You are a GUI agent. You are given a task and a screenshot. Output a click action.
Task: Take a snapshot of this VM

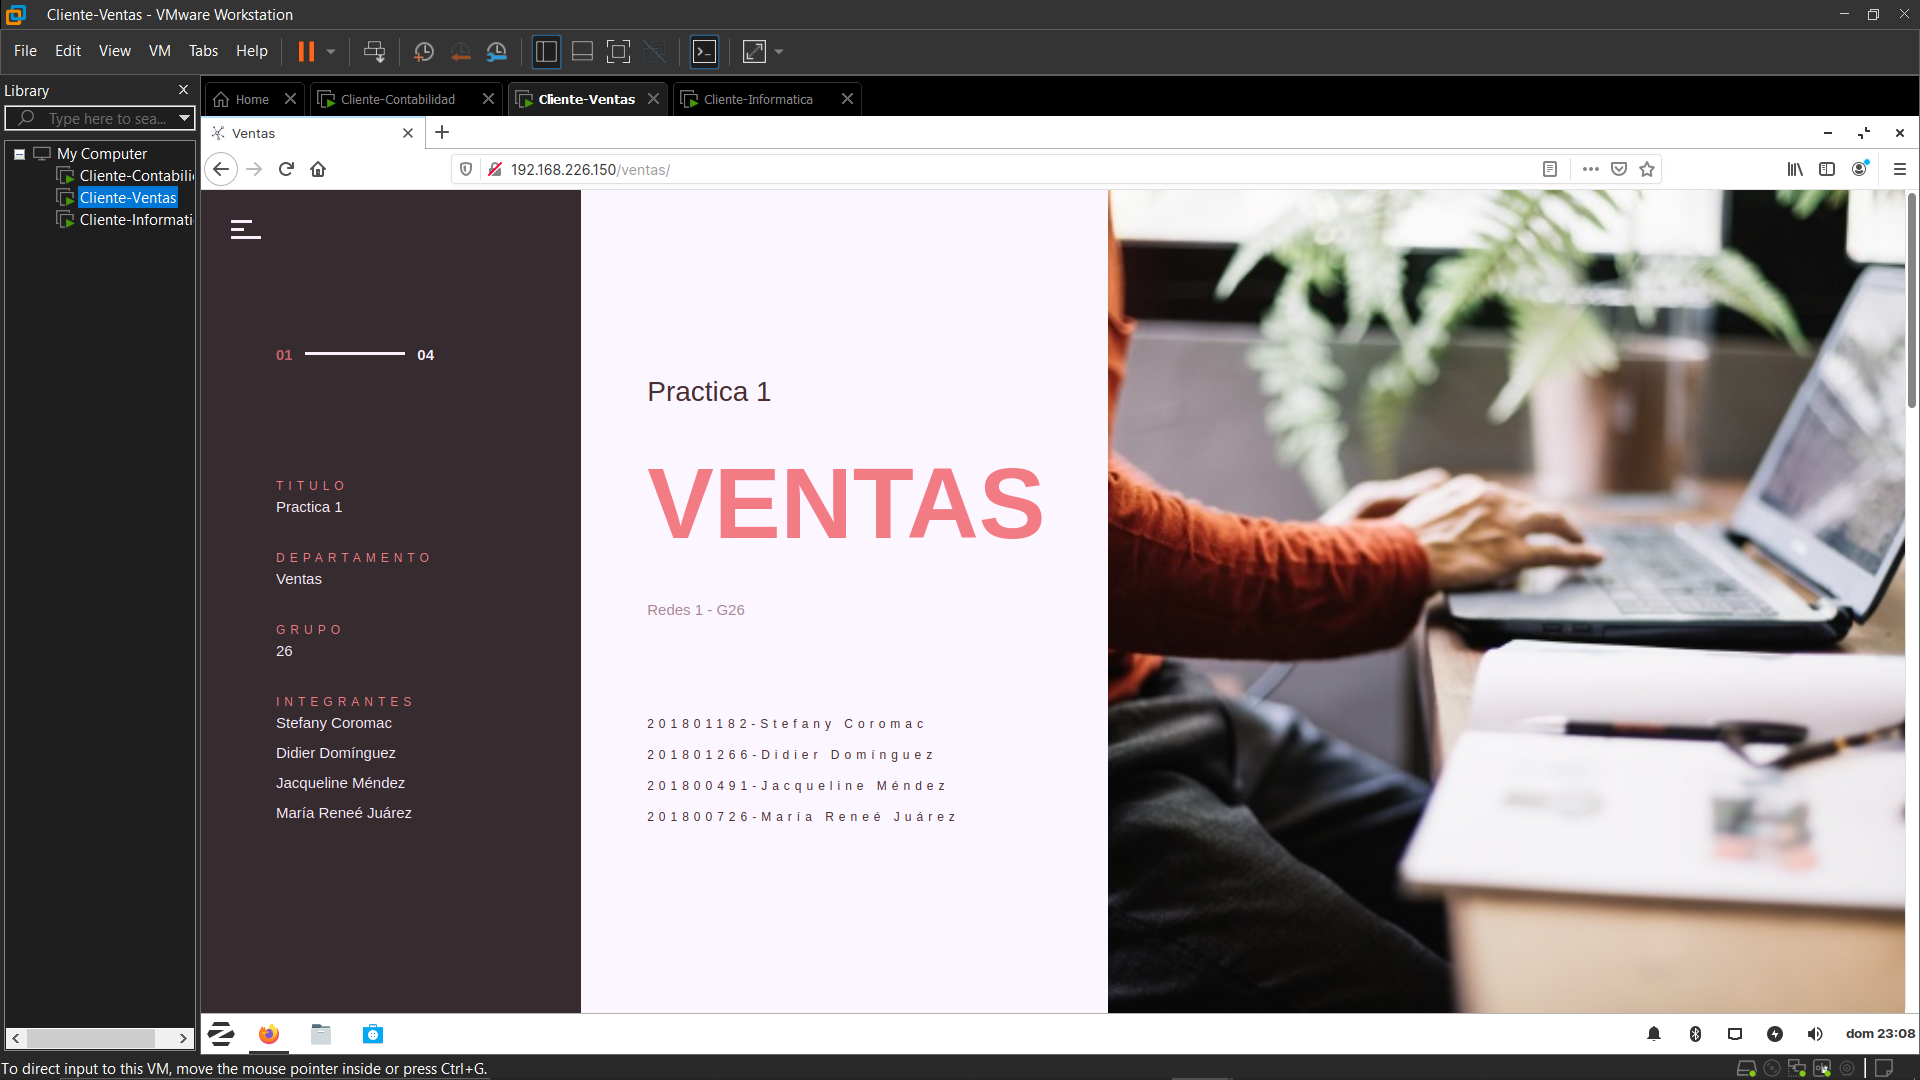click(424, 51)
